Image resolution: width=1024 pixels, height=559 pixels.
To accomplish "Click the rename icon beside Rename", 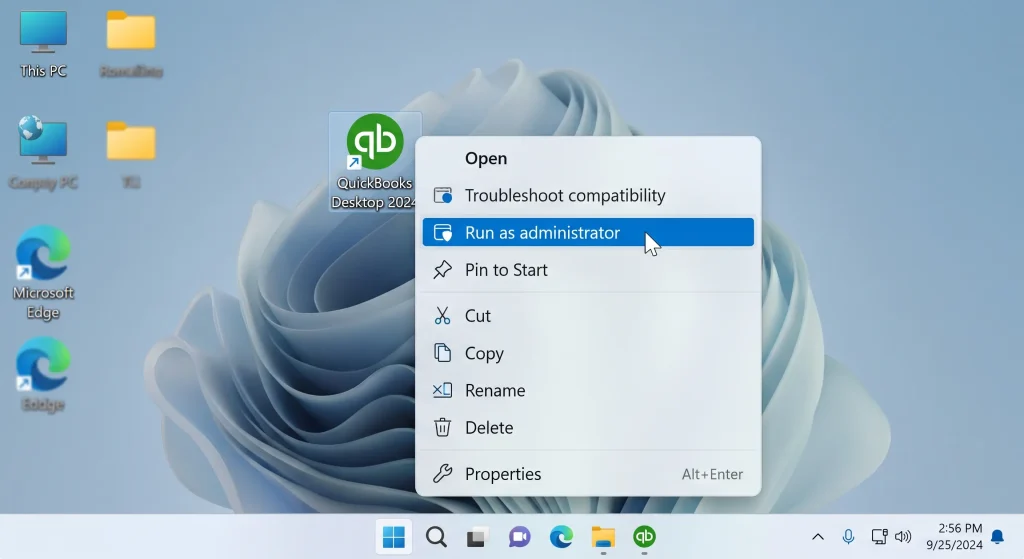I will pos(443,391).
